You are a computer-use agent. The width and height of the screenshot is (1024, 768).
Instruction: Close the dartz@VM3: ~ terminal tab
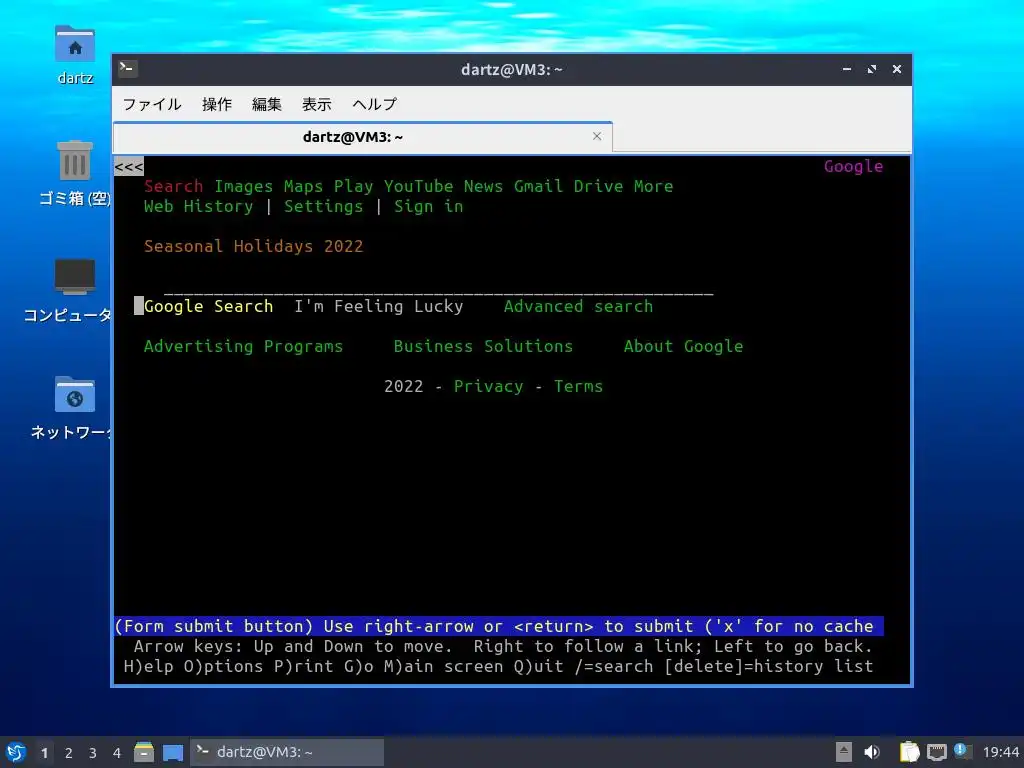pyautogui.click(x=597, y=136)
